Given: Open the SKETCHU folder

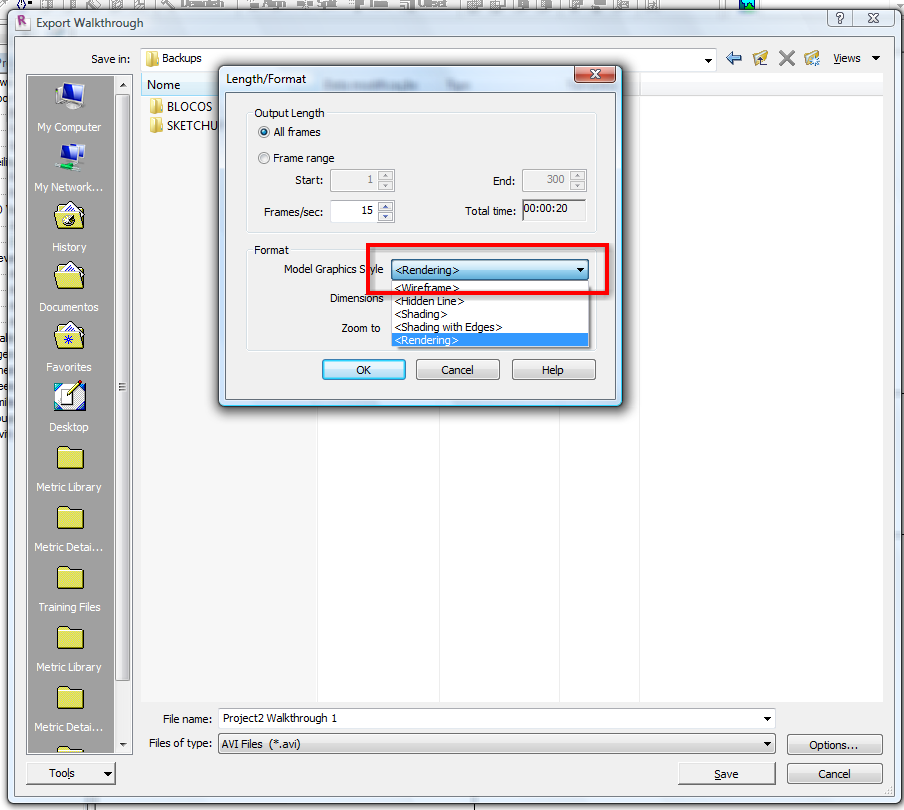Looking at the screenshot, I should click(x=183, y=126).
